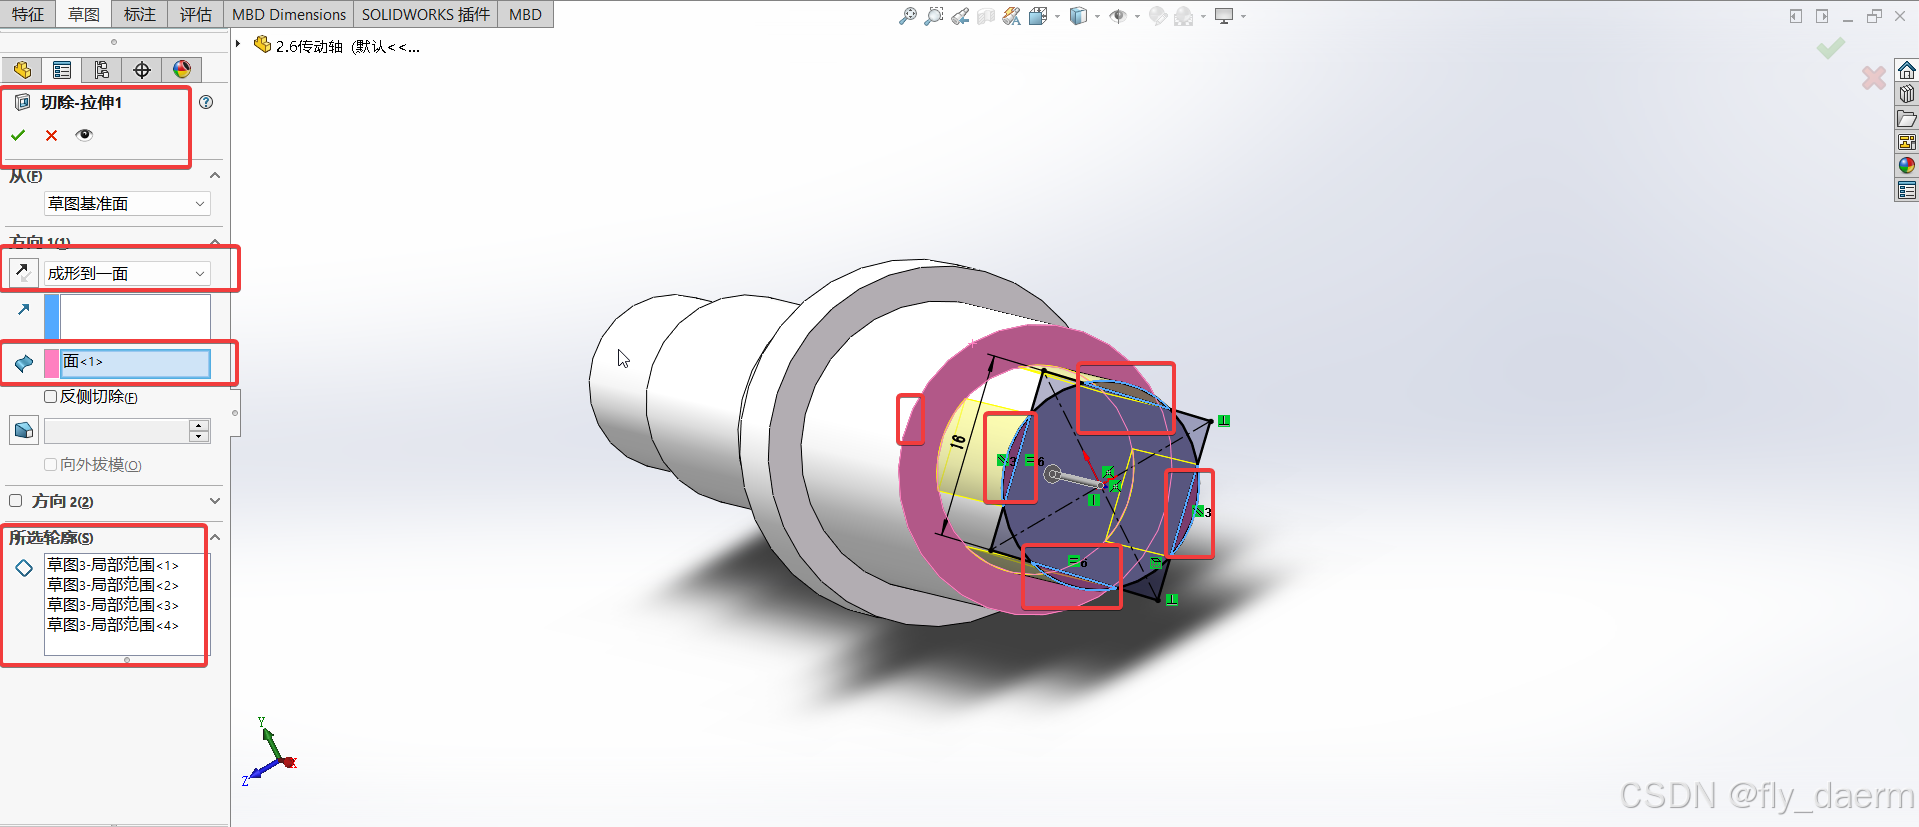This screenshot has height=827, width=1919.
Task: Cancel feature via red X in viewport corner
Action: (1874, 77)
